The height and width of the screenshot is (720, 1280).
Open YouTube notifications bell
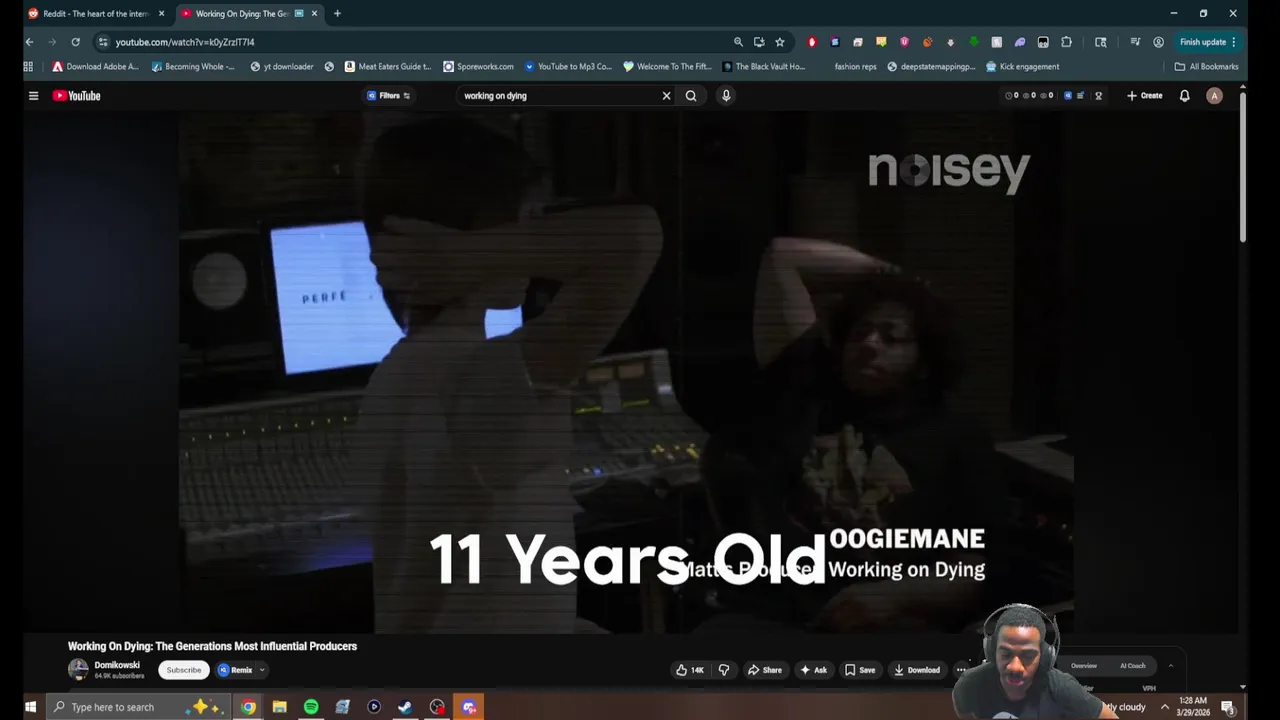pyautogui.click(x=1184, y=96)
